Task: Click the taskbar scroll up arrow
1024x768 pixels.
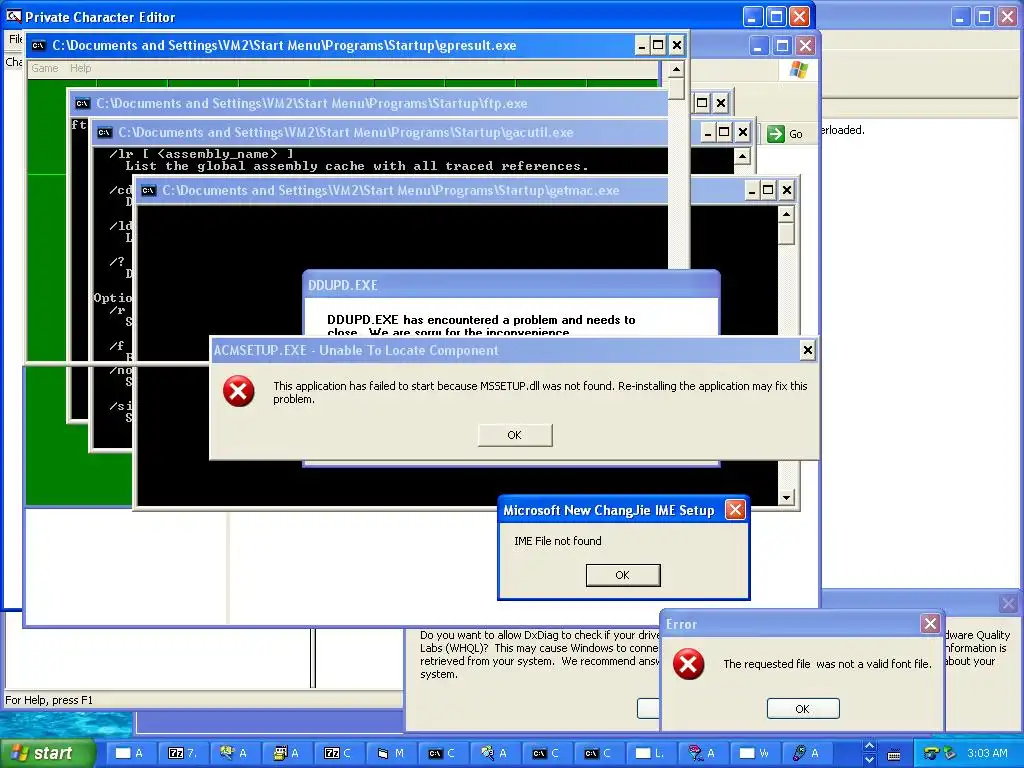Action: tap(869, 746)
